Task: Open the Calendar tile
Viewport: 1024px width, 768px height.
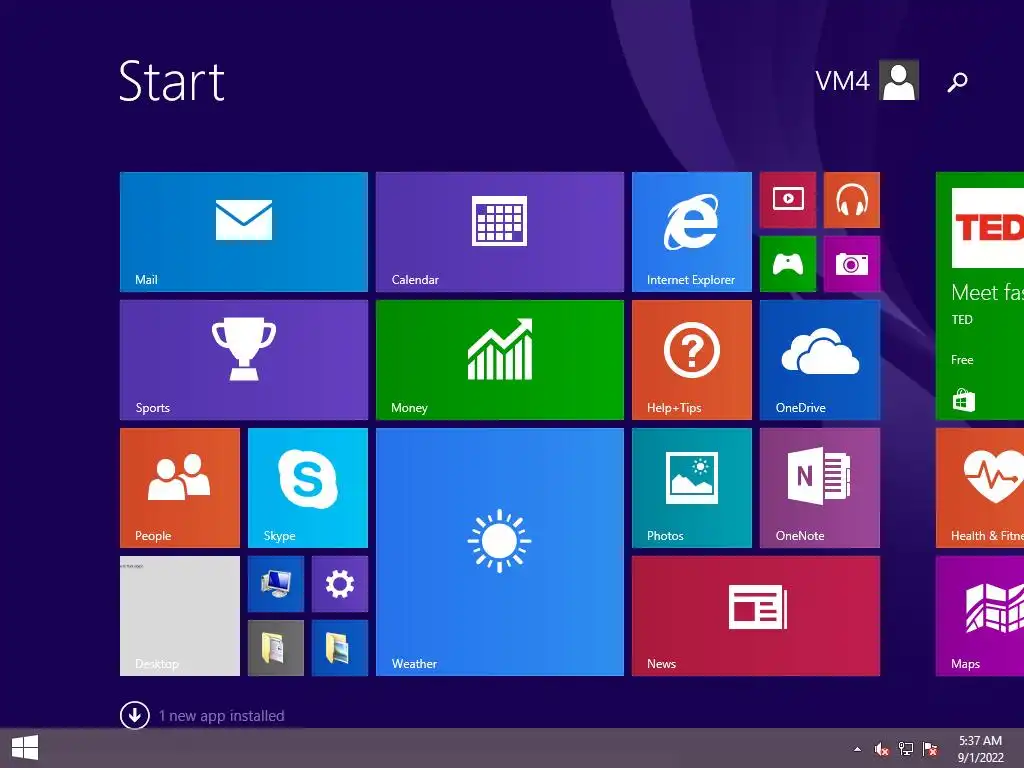Action: pyautogui.click(x=500, y=232)
